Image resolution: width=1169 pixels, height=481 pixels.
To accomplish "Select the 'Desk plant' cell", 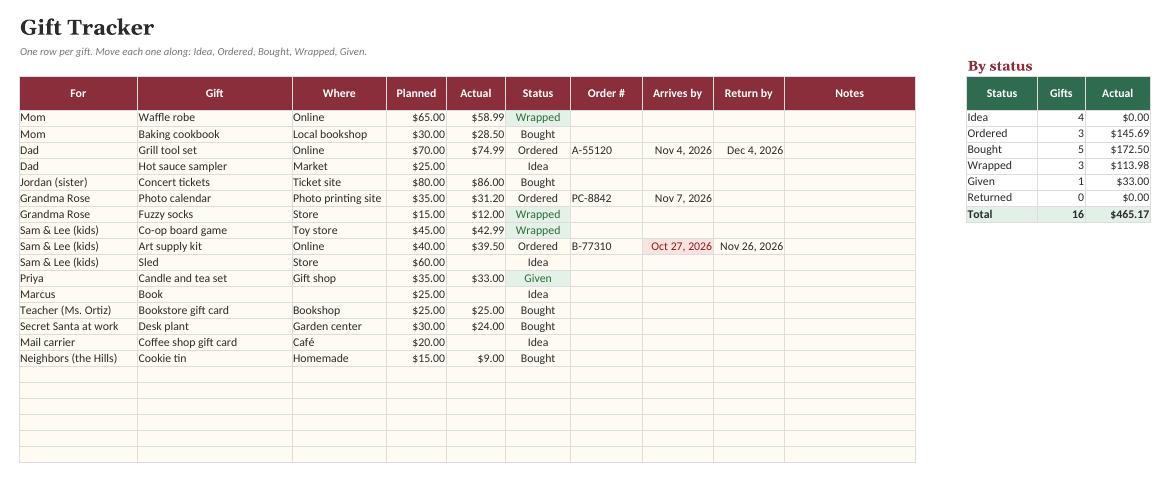I will [x=215, y=327].
